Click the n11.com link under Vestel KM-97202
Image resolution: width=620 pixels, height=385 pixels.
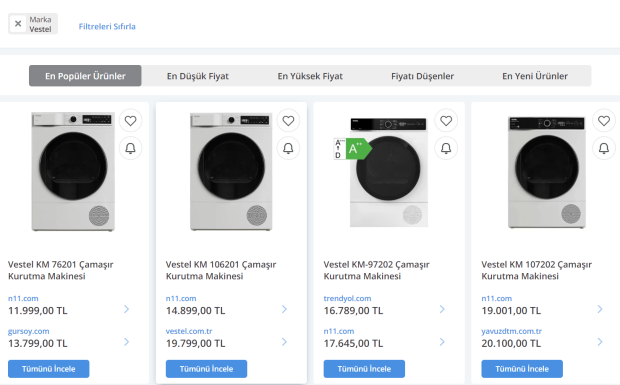point(339,331)
